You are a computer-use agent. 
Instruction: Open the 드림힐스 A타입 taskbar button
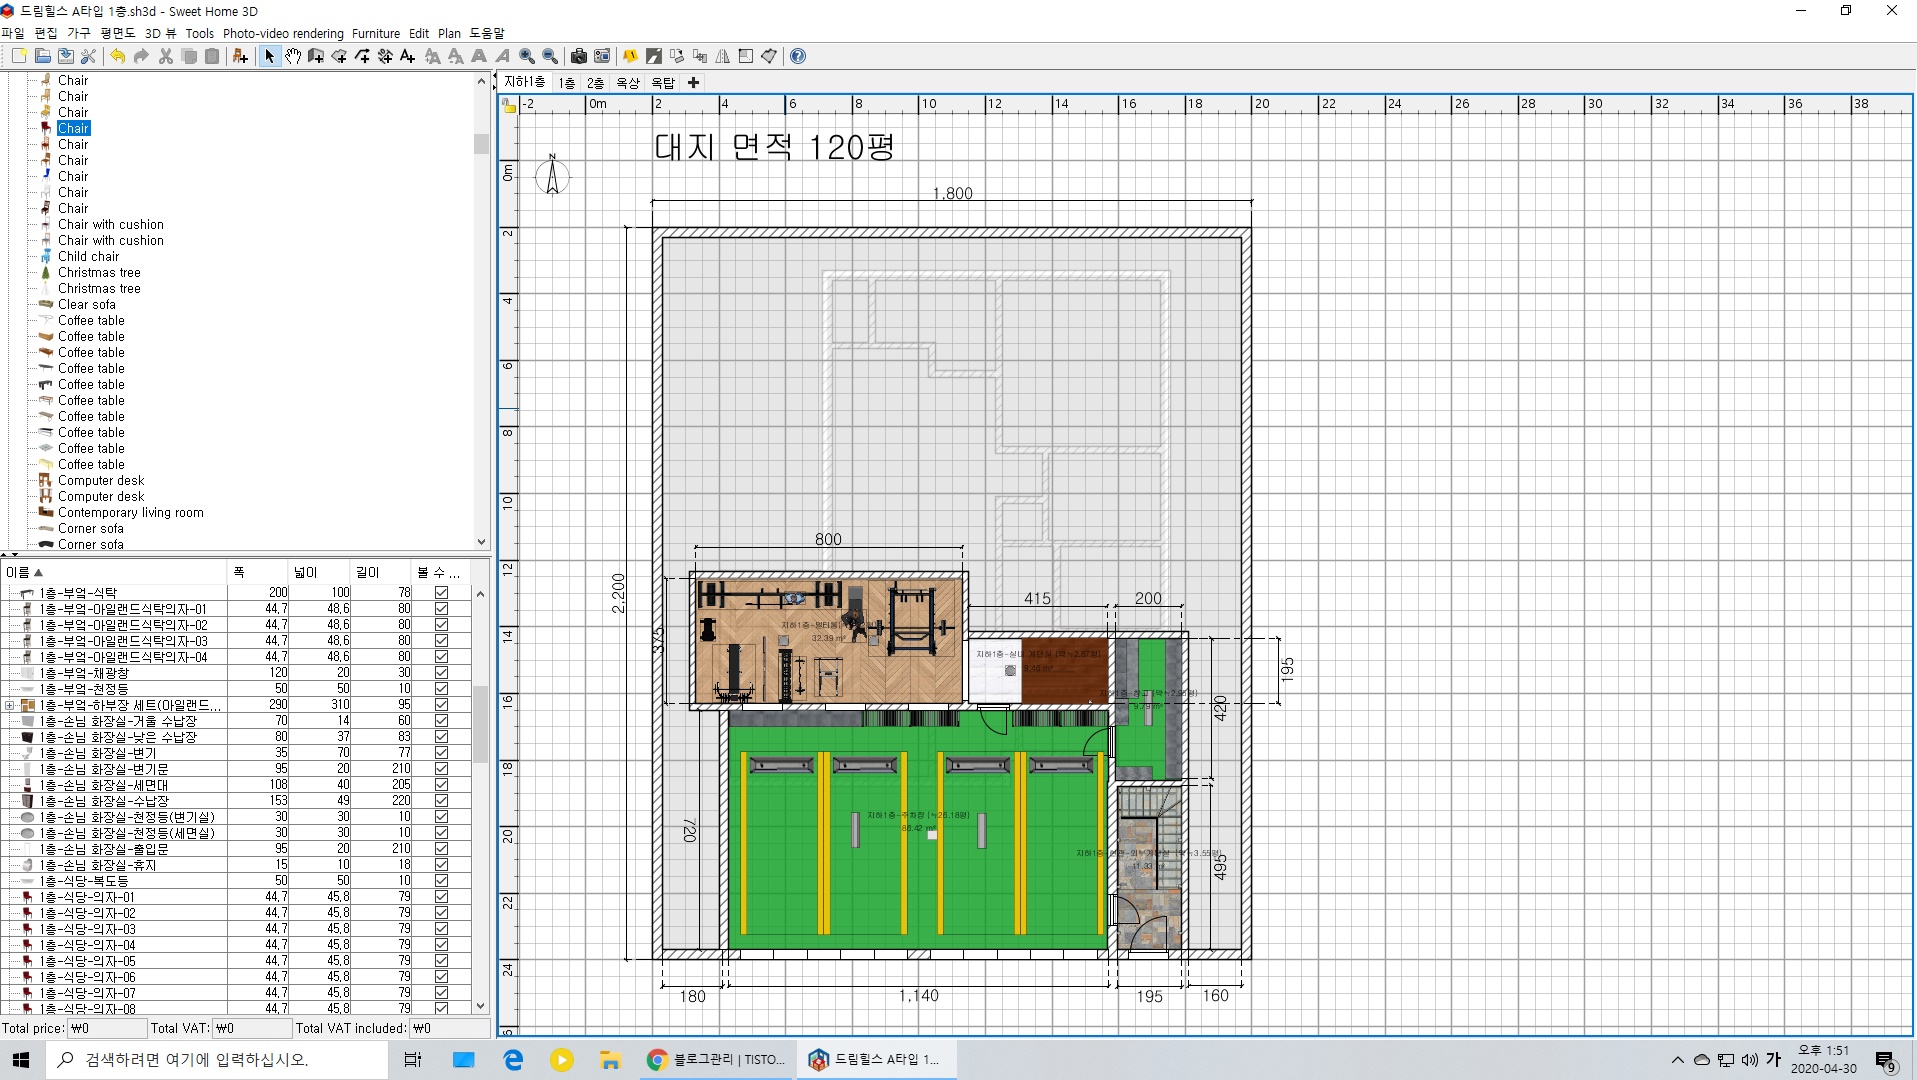coord(876,1060)
